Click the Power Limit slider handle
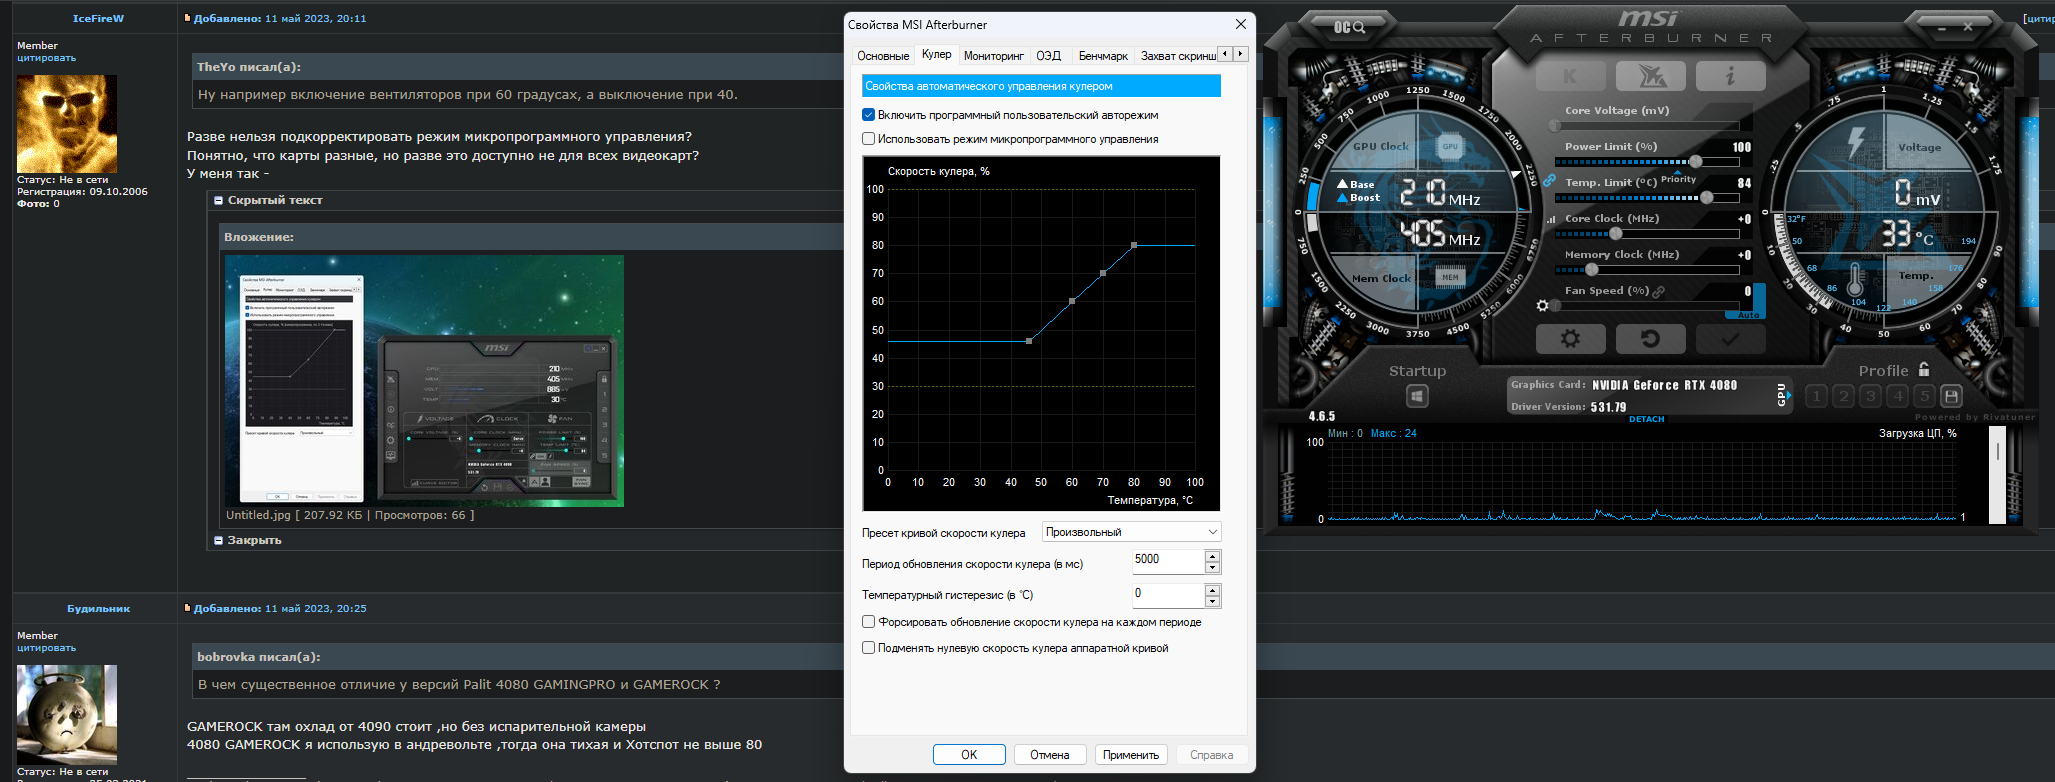 [x=1695, y=161]
